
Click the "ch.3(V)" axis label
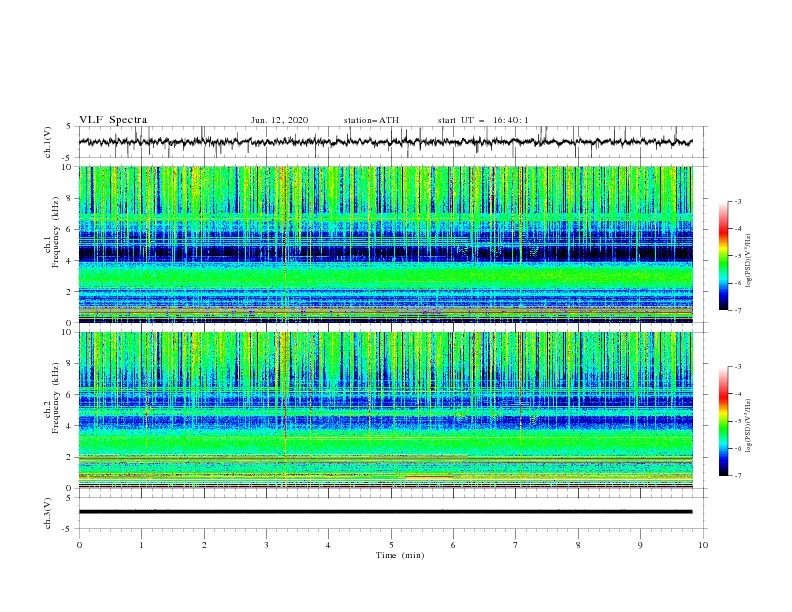pyautogui.click(x=48, y=513)
